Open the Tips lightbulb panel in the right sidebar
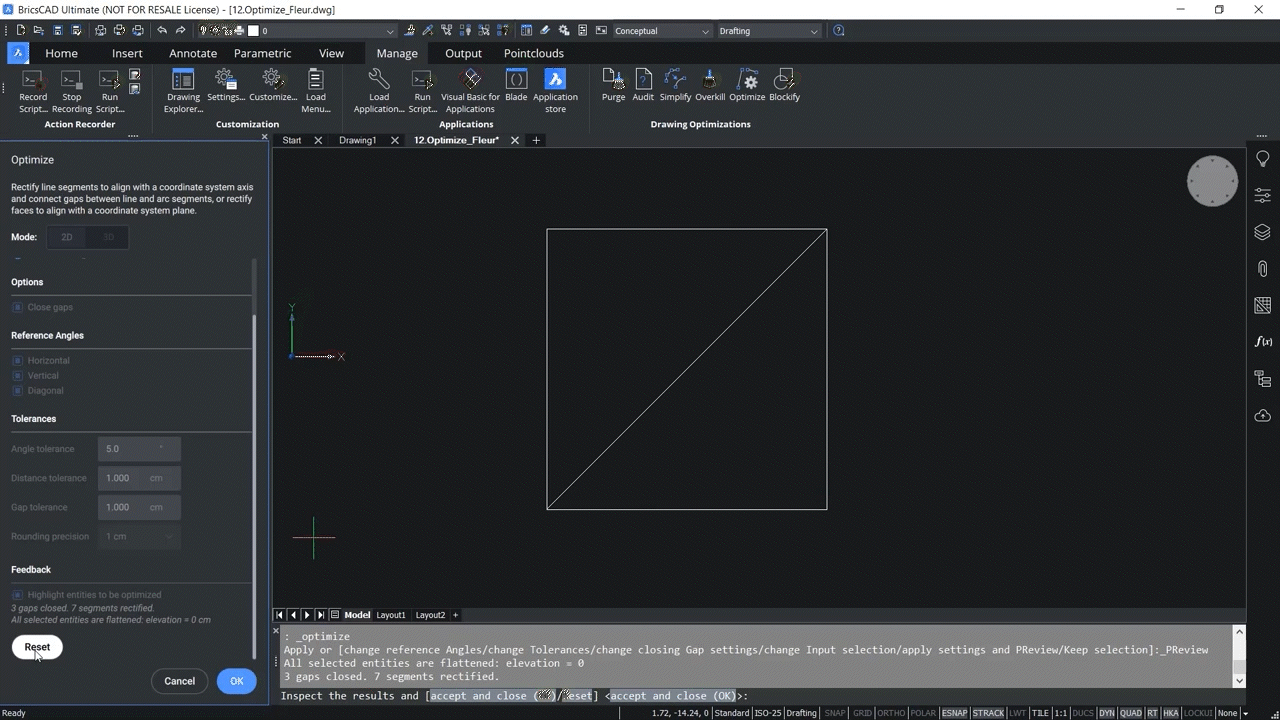Viewport: 1280px width, 720px height. click(x=1262, y=159)
